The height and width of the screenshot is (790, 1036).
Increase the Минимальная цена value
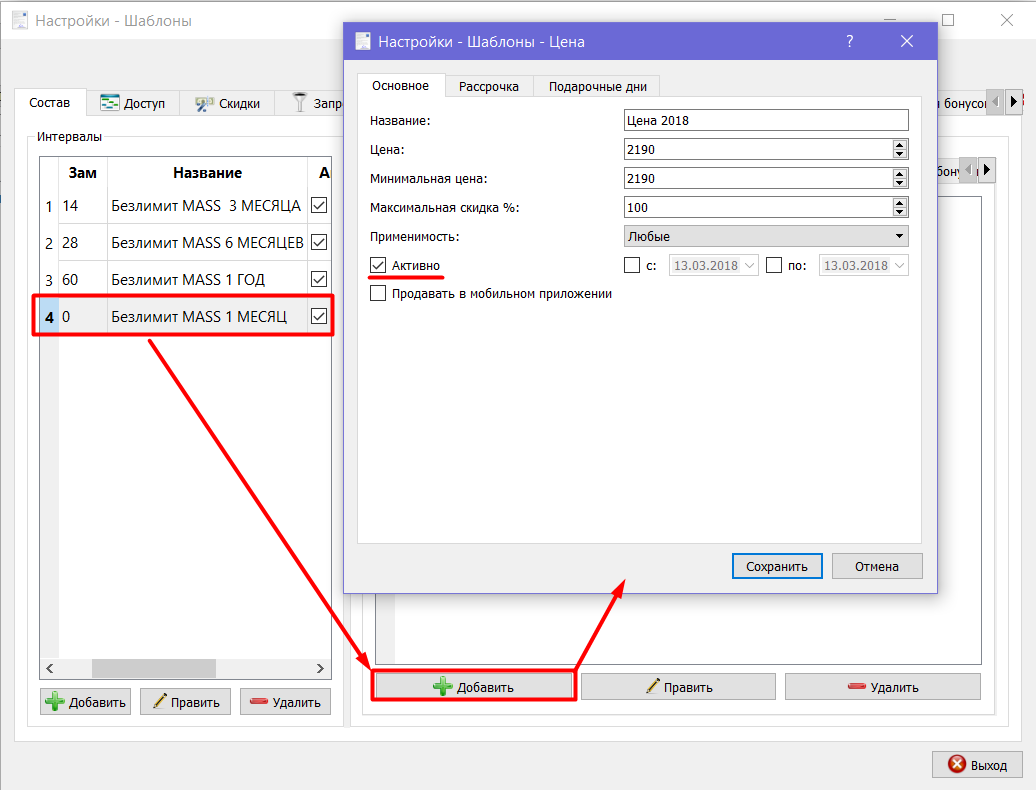click(899, 174)
